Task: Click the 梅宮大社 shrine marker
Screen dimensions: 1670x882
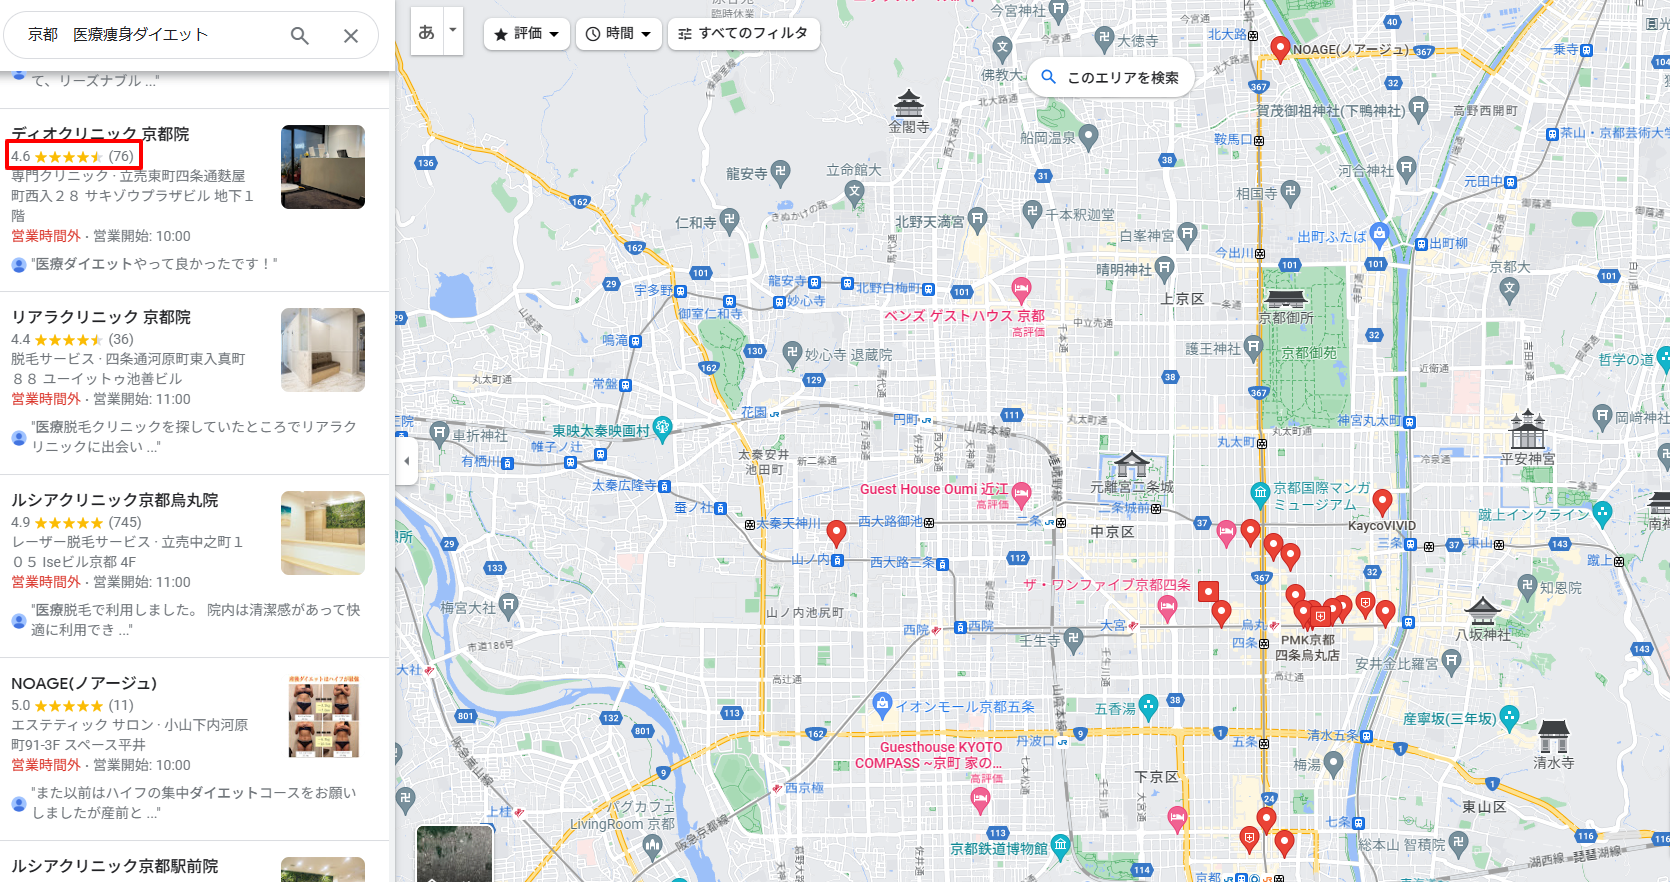Action: point(508,604)
